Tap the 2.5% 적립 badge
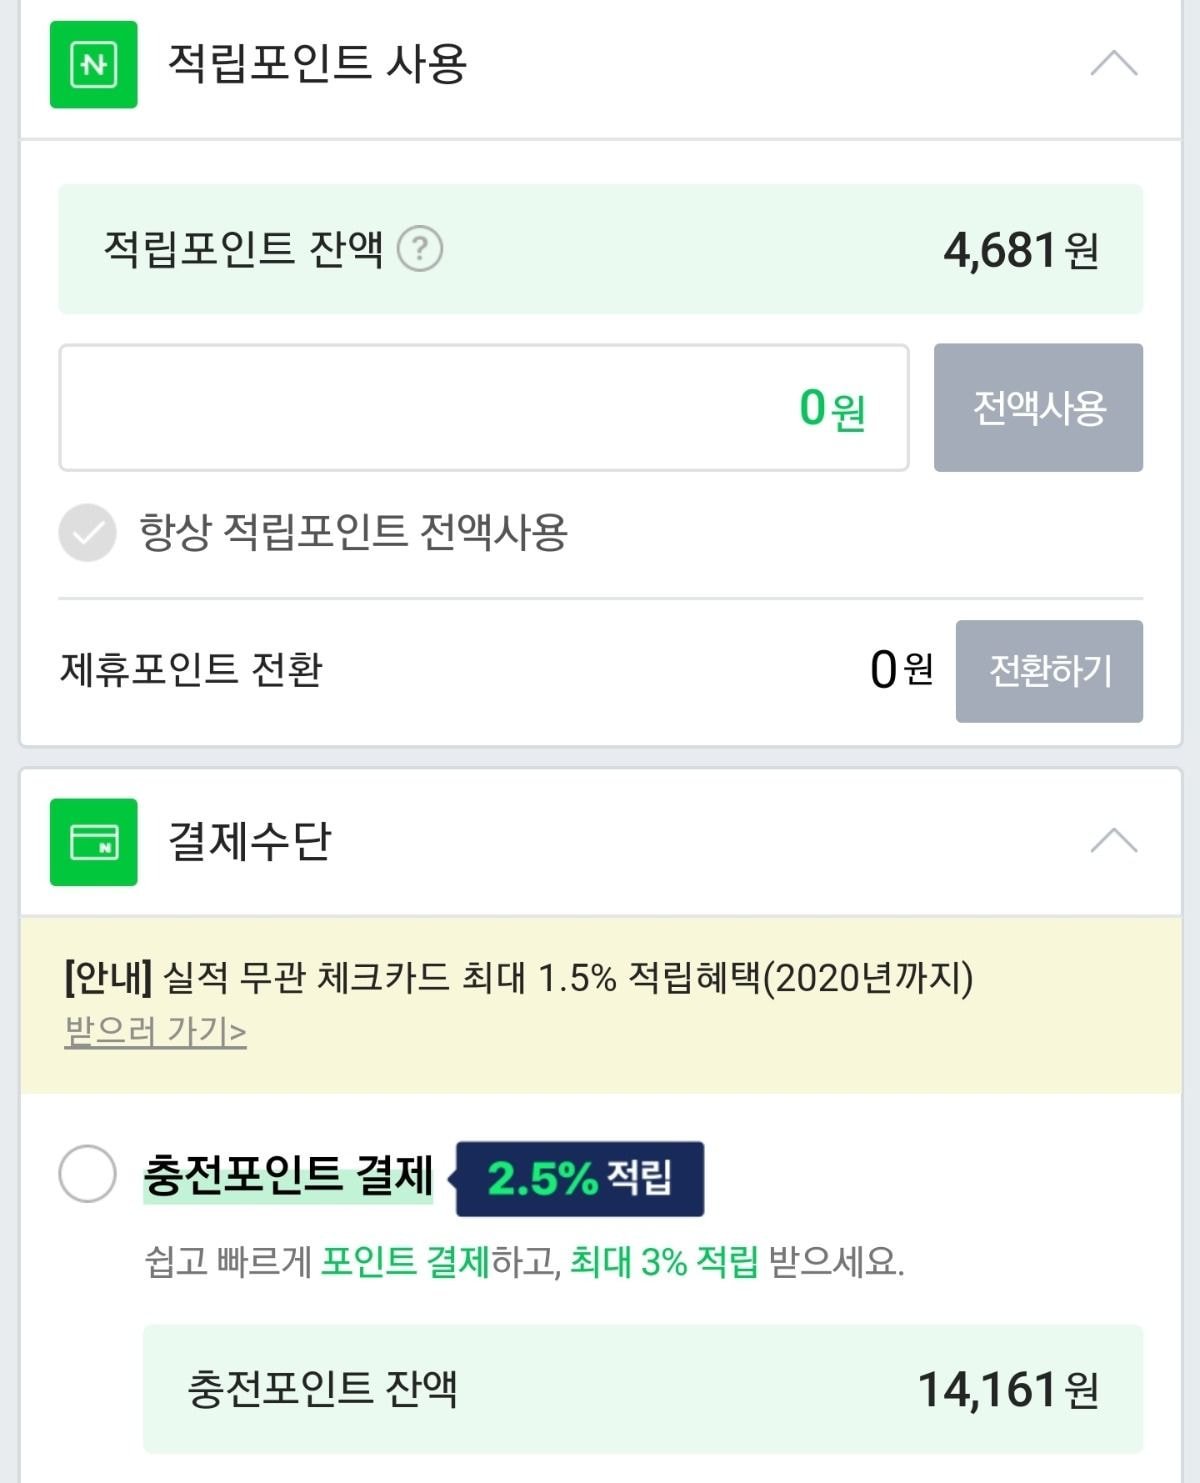Image resolution: width=1200 pixels, height=1483 pixels. click(x=580, y=1178)
